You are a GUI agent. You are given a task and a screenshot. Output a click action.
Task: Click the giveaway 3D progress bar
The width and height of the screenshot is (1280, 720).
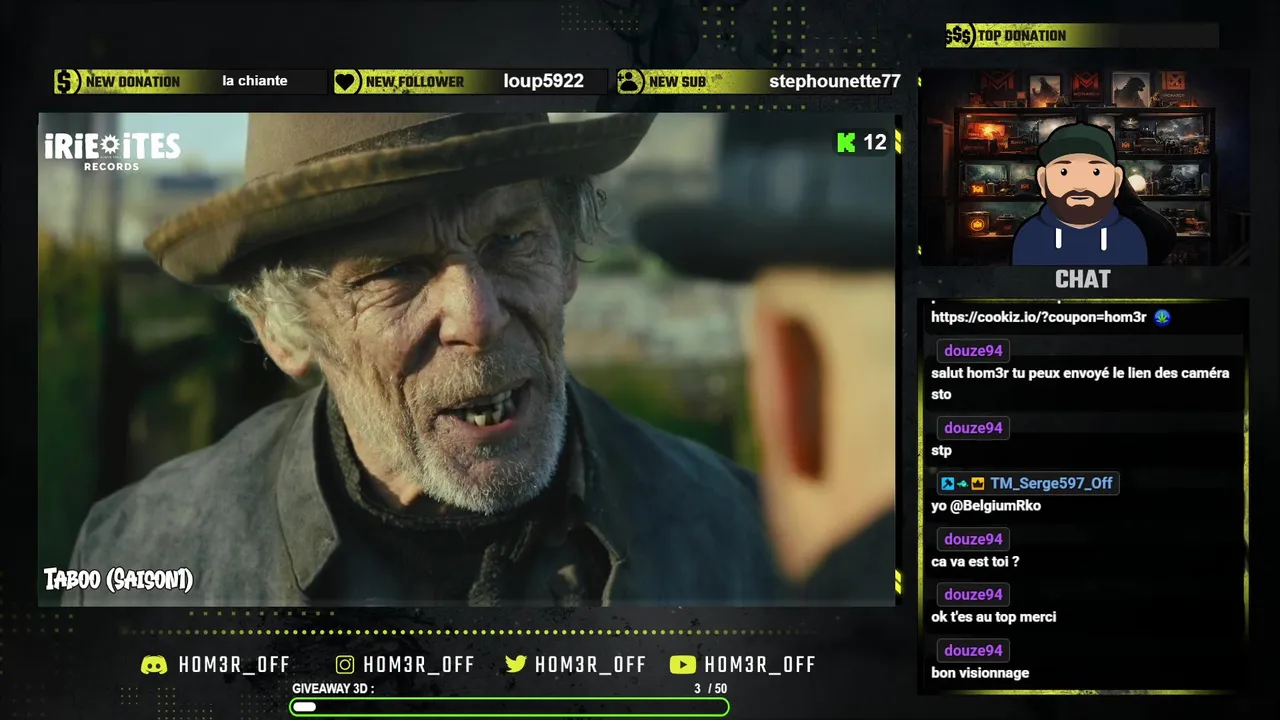tap(509, 707)
